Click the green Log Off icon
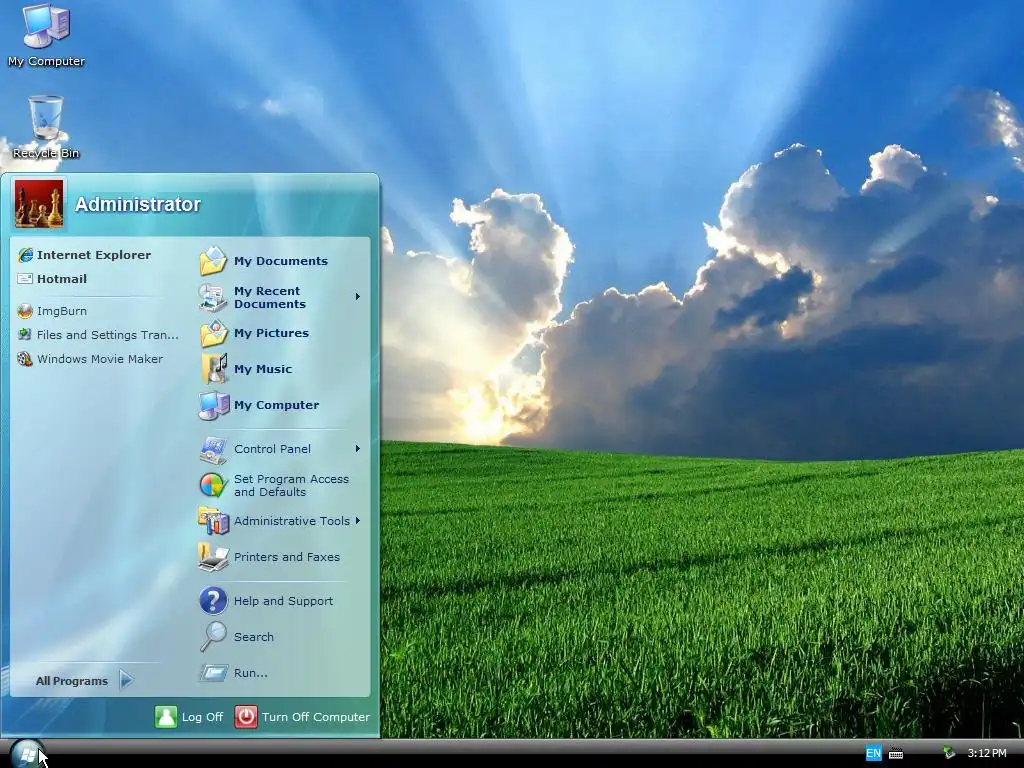The image size is (1024, 768). coord(166,716)
